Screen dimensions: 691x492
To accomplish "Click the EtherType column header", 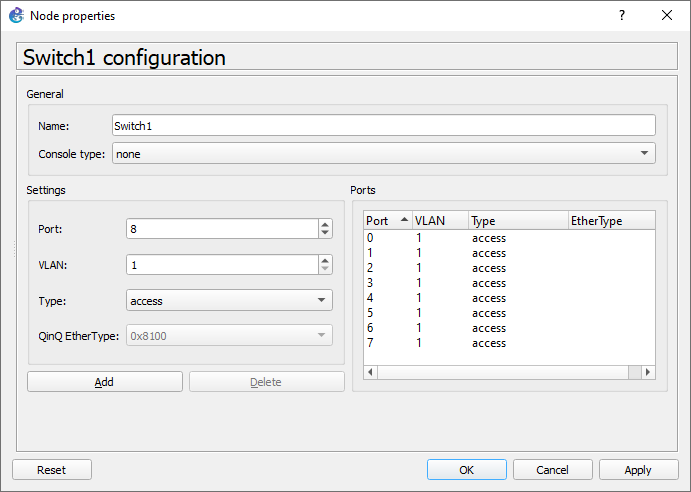I will click(612, 220).
